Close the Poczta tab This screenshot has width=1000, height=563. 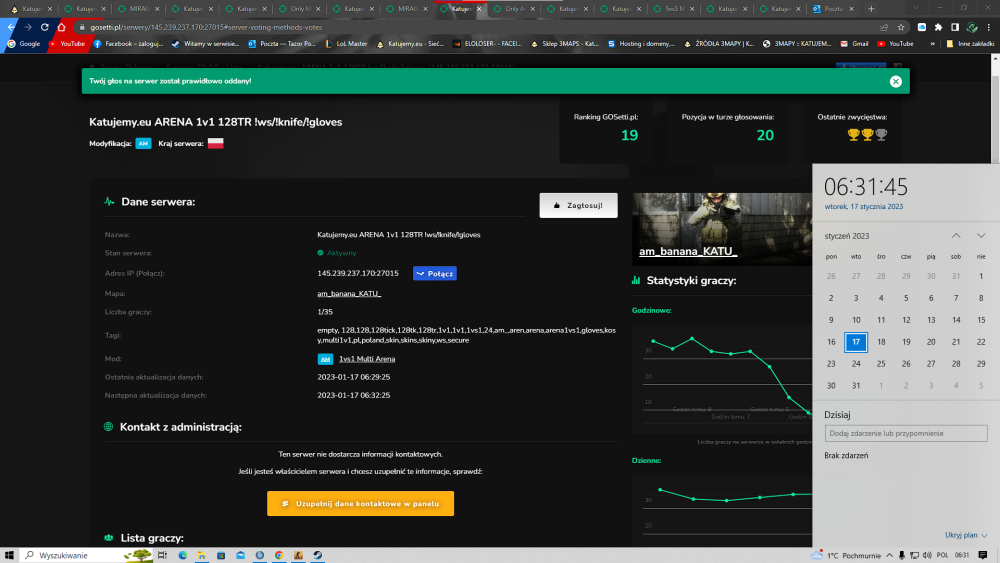pyautogui.click(x=851, y=9)
